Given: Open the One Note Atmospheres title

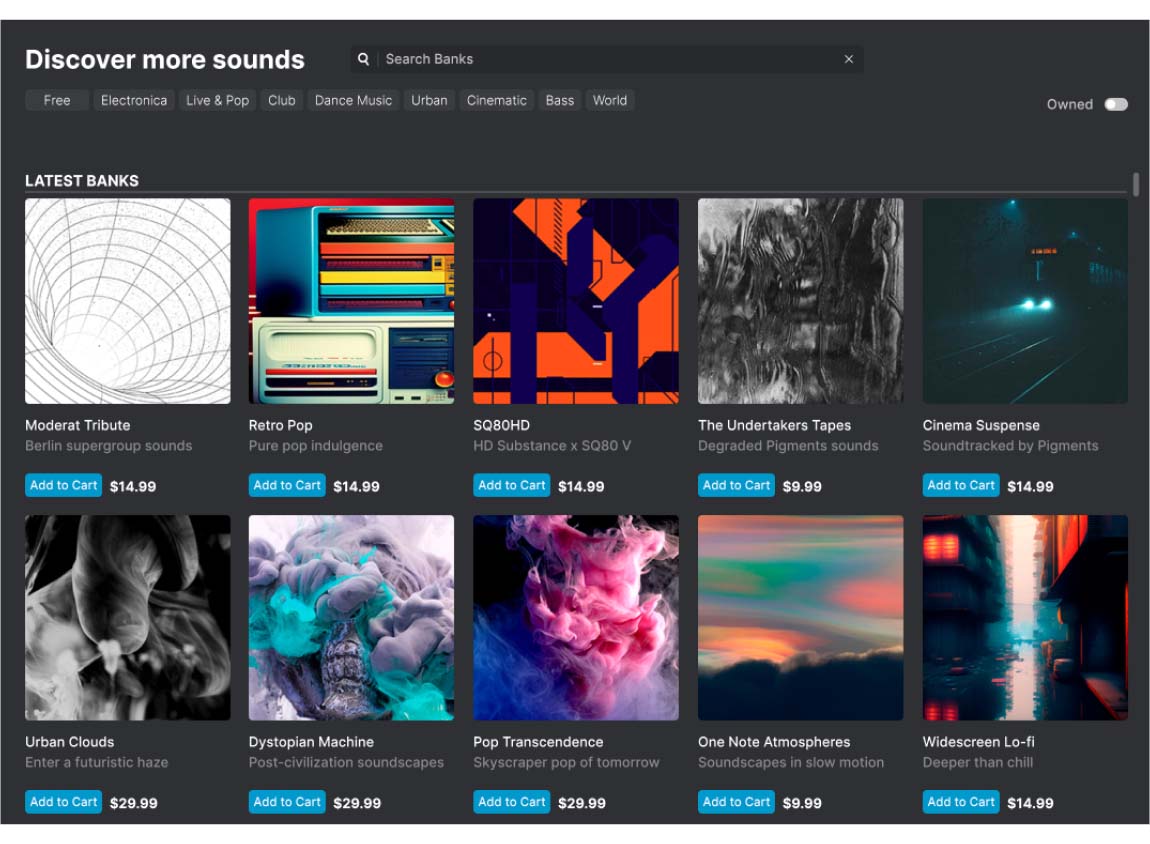Looking at the screenshot, I should [x=773, y=742].
